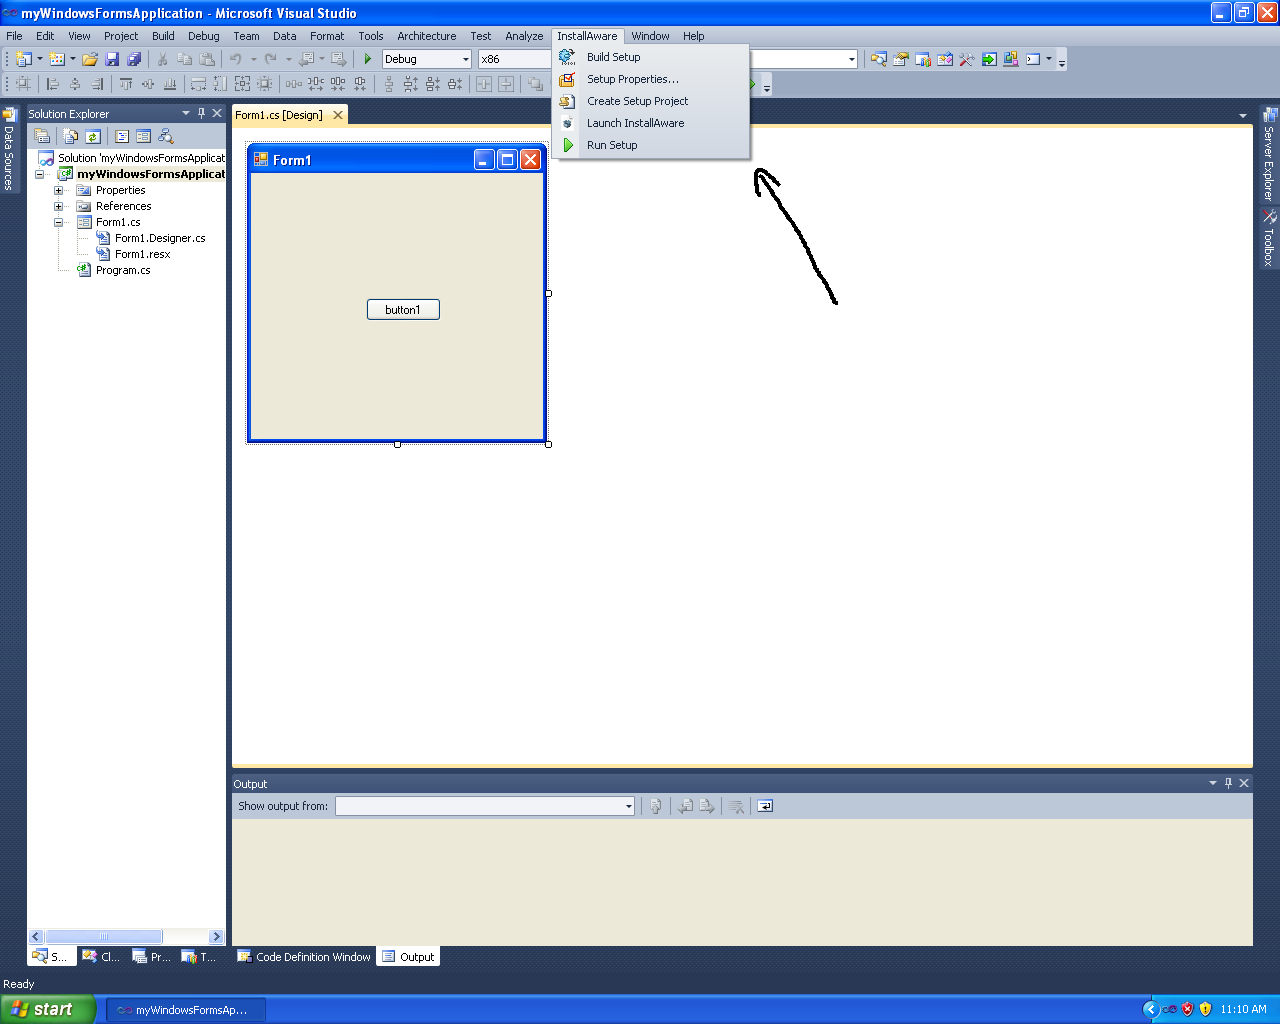Open the Command Window toolbar icon
The height and width of the screenshot is (1024, 1280).
click(1033, 59)
